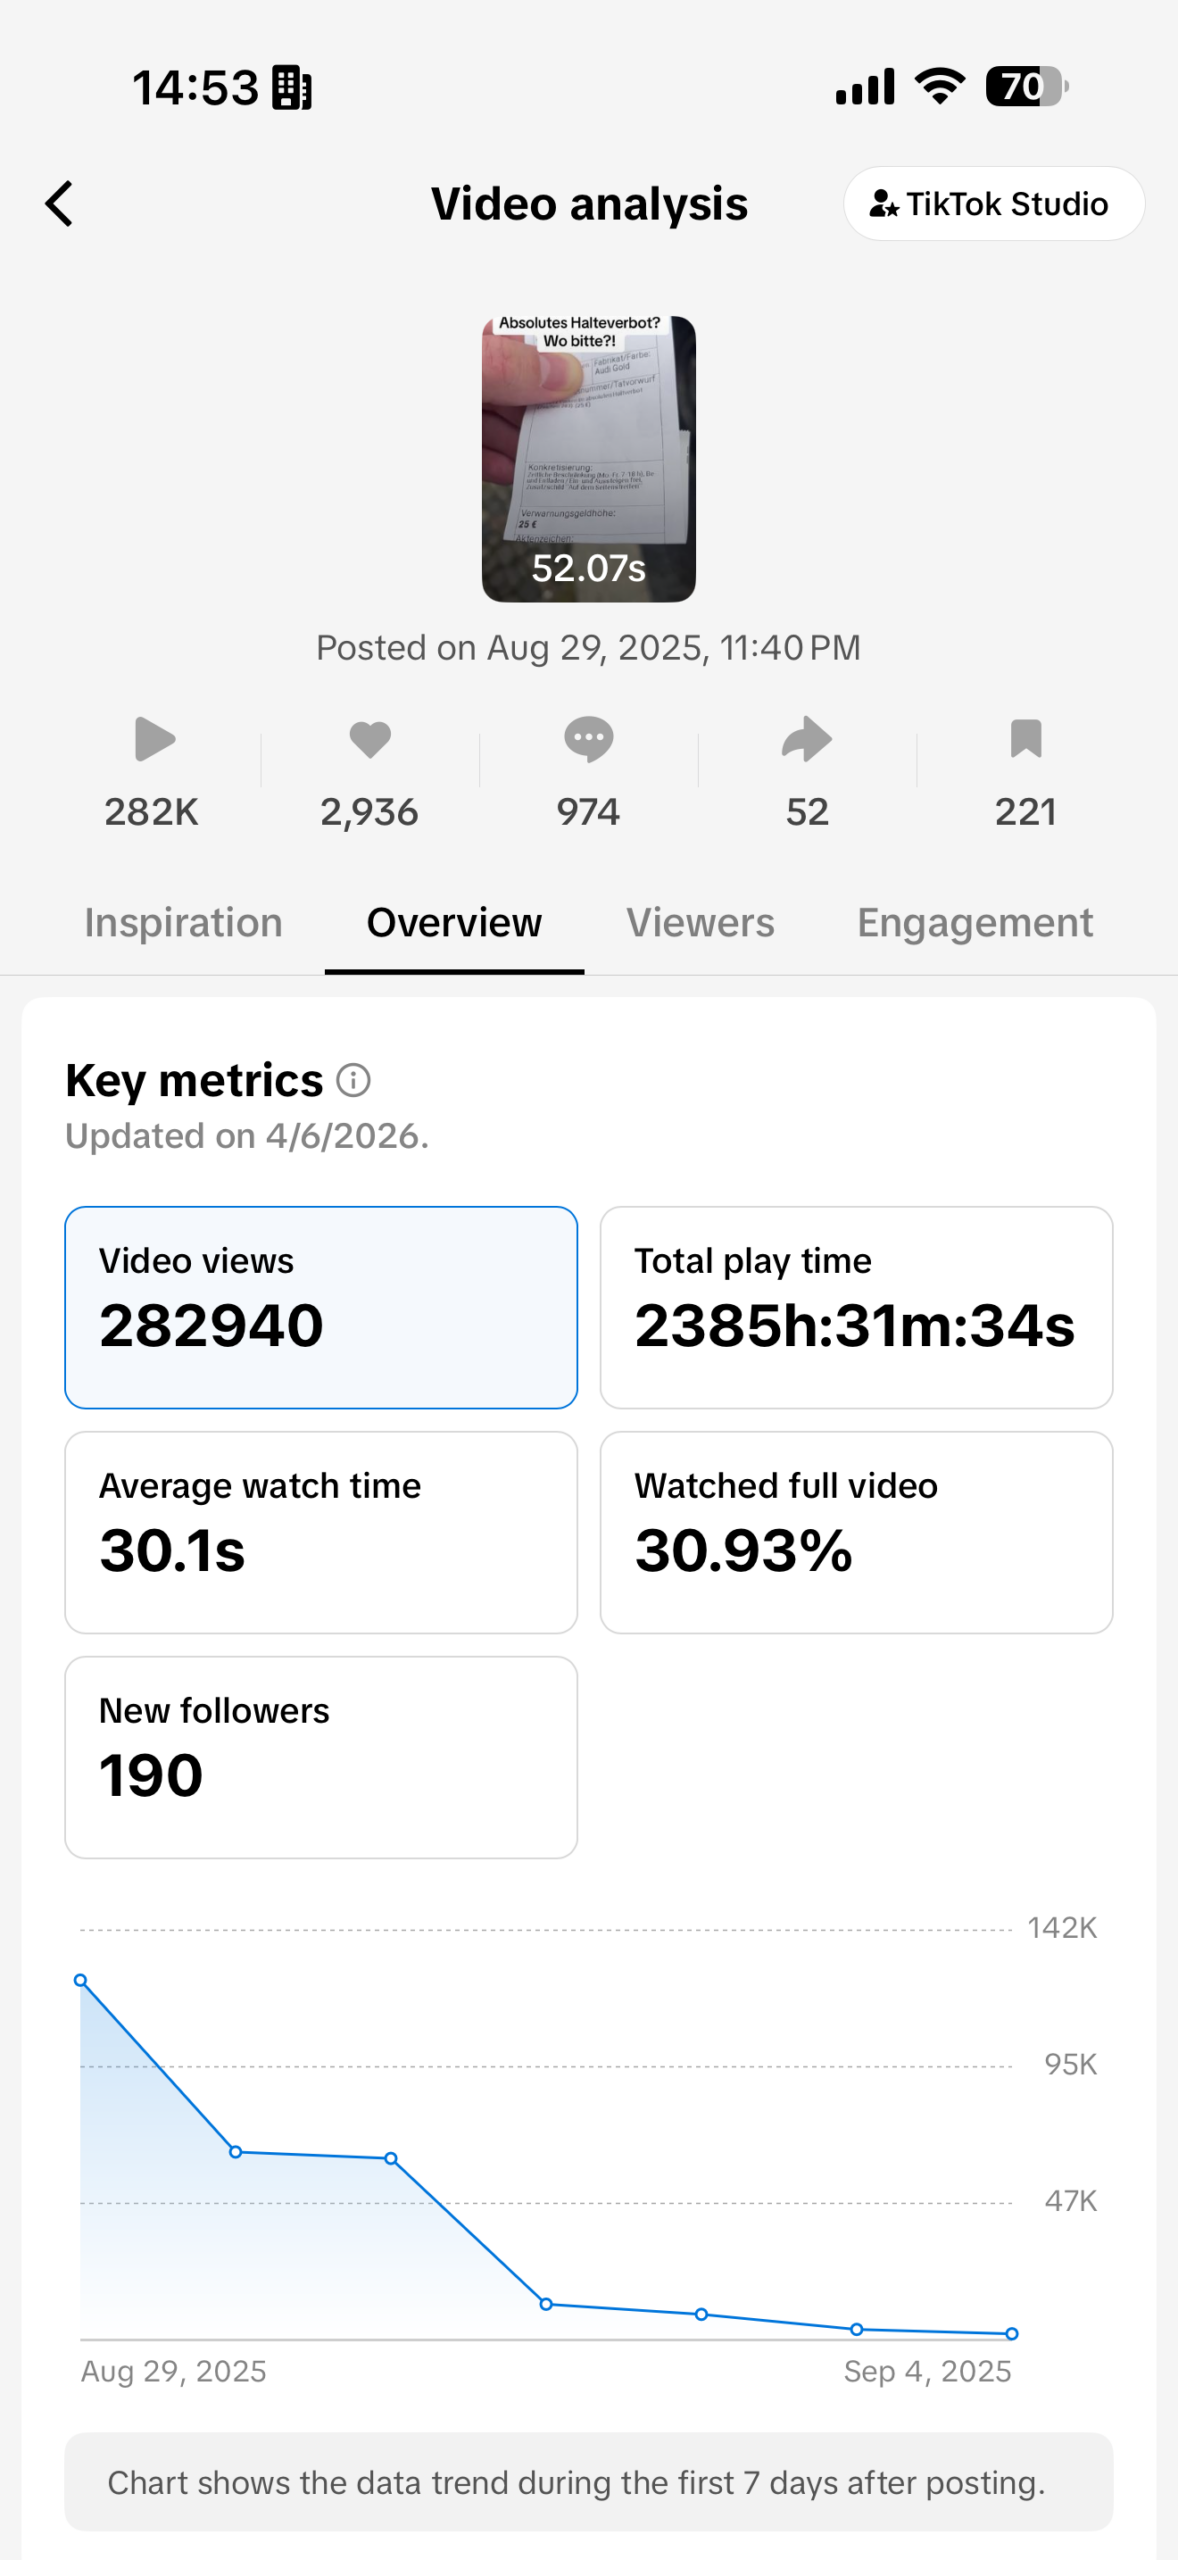
Task: Tap the battery indicator icon
Action: click(x=1026, y=87)
